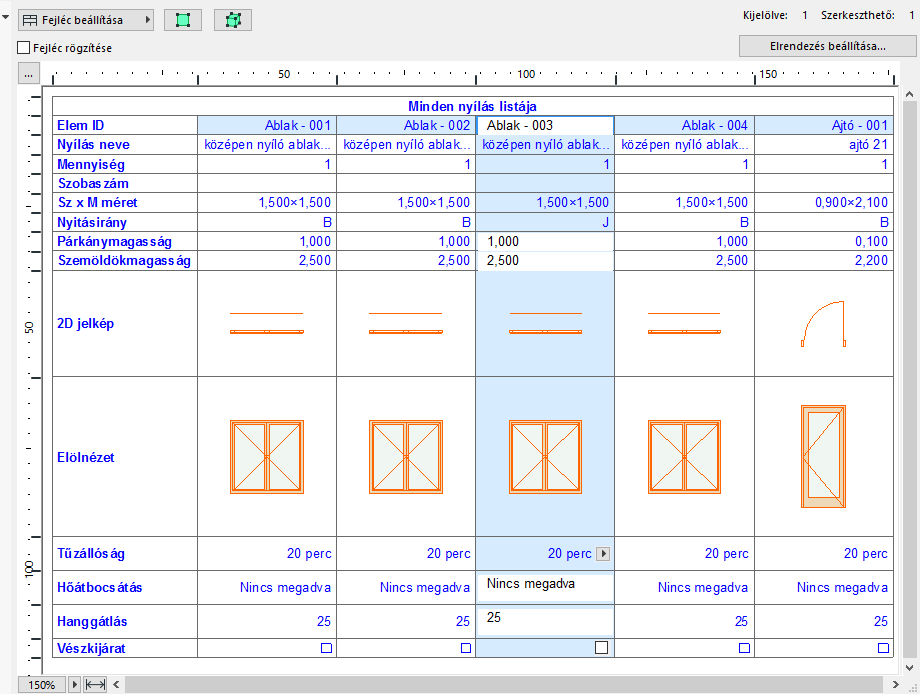
Task: Click vertical scrollbar up arrow
Action: tap(909, 94)
